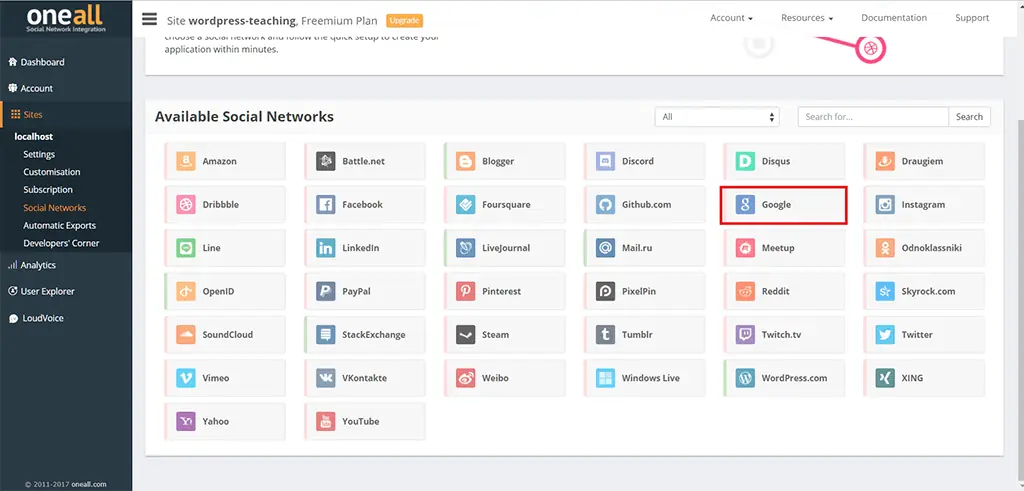1024x491 pixels.
Task: Toggle the hamburger sidebar menu
Action: tap(150, 19)
